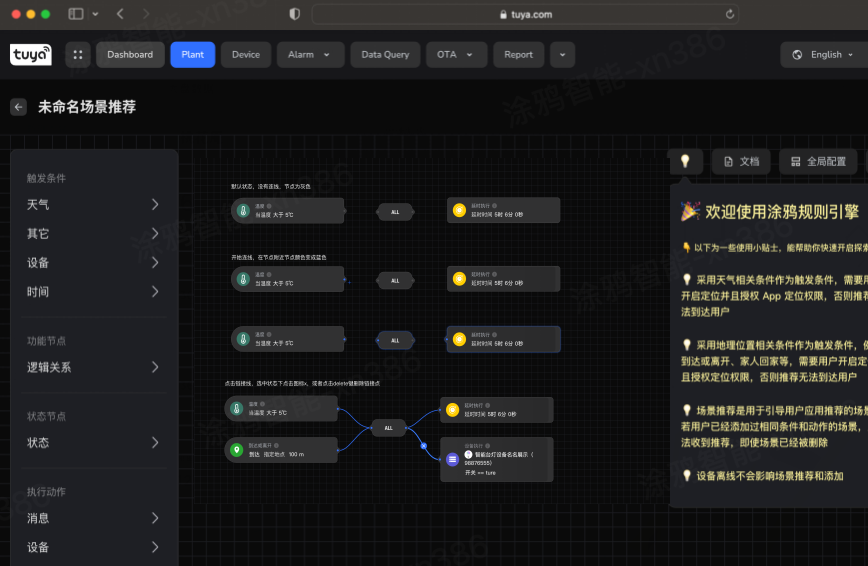Click the scene title 未命名场景推荐
Viewport: 868px width, 566px height.
tap(87, 107)
